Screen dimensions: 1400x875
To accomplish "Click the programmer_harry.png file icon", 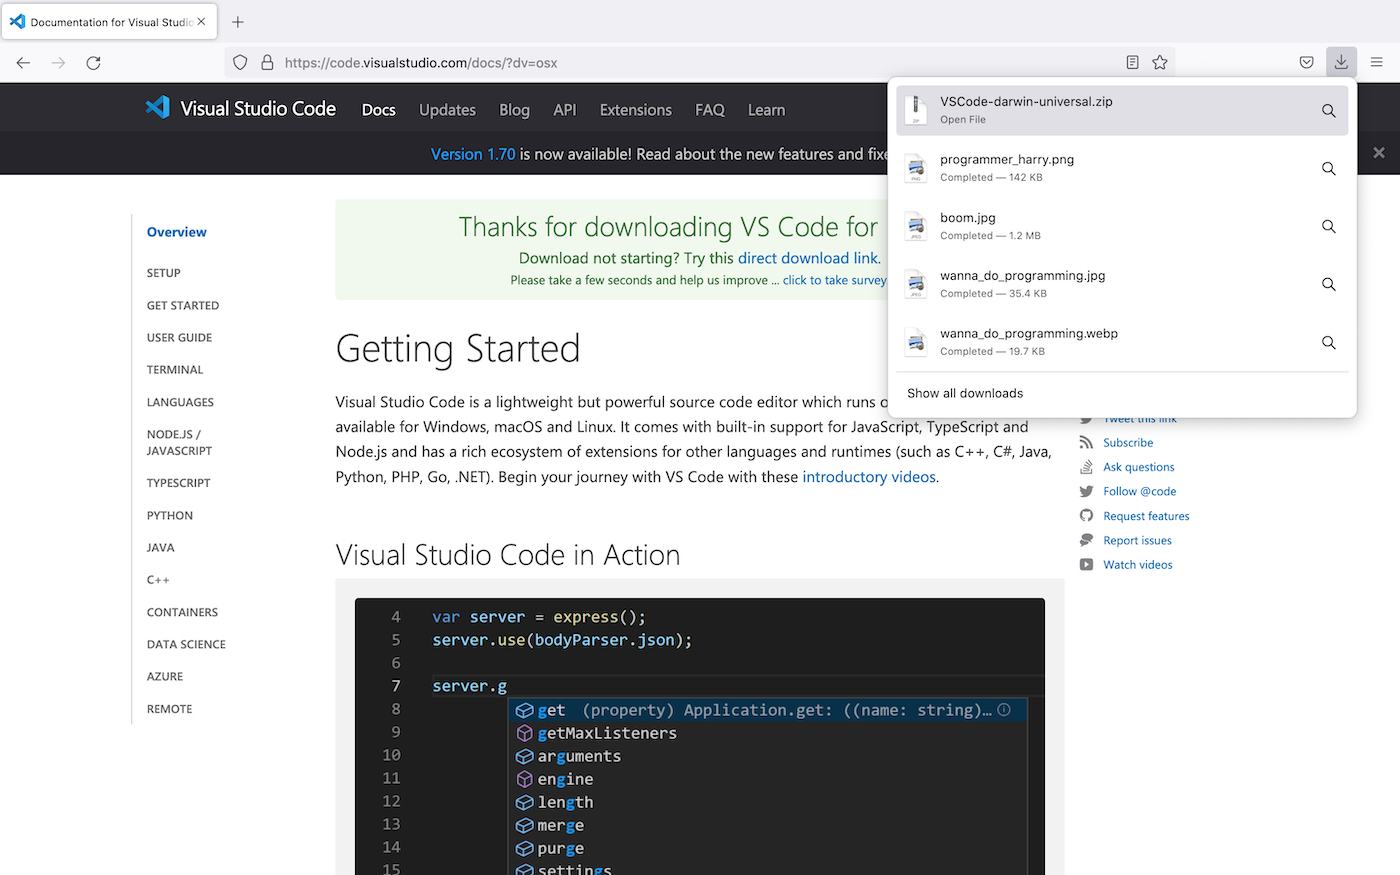I will click(916, 168).
